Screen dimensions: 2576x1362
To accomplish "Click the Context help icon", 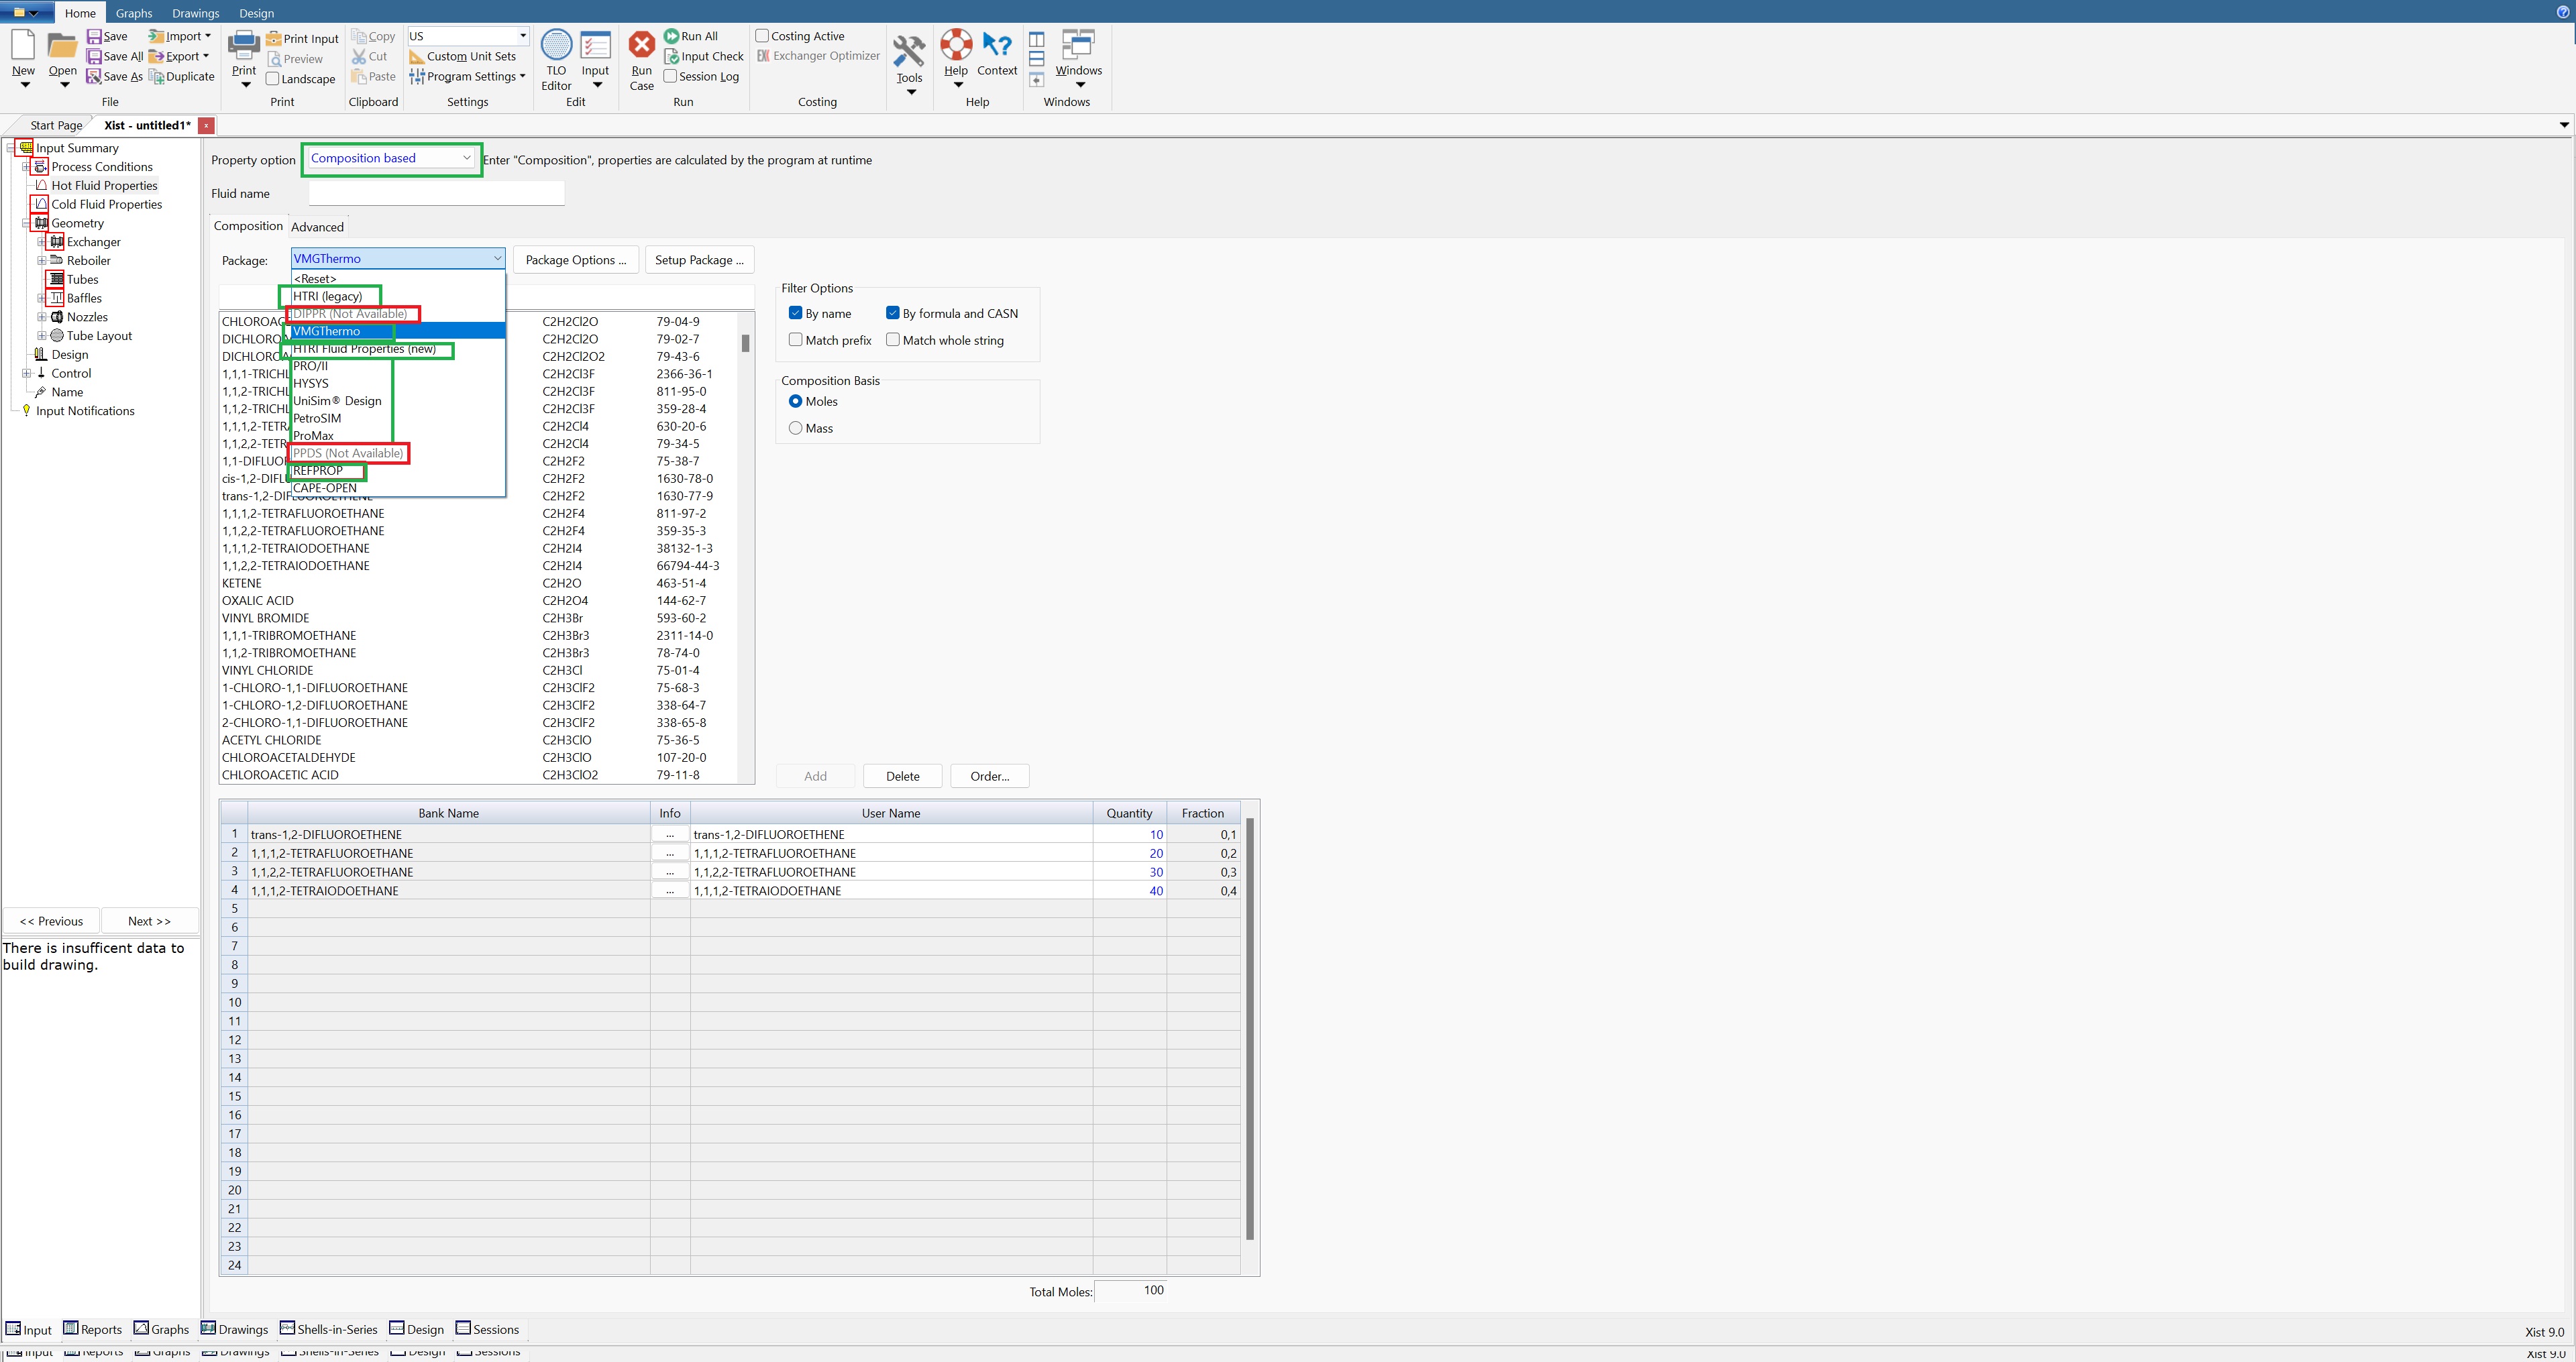I will click(x=996, y=45).
